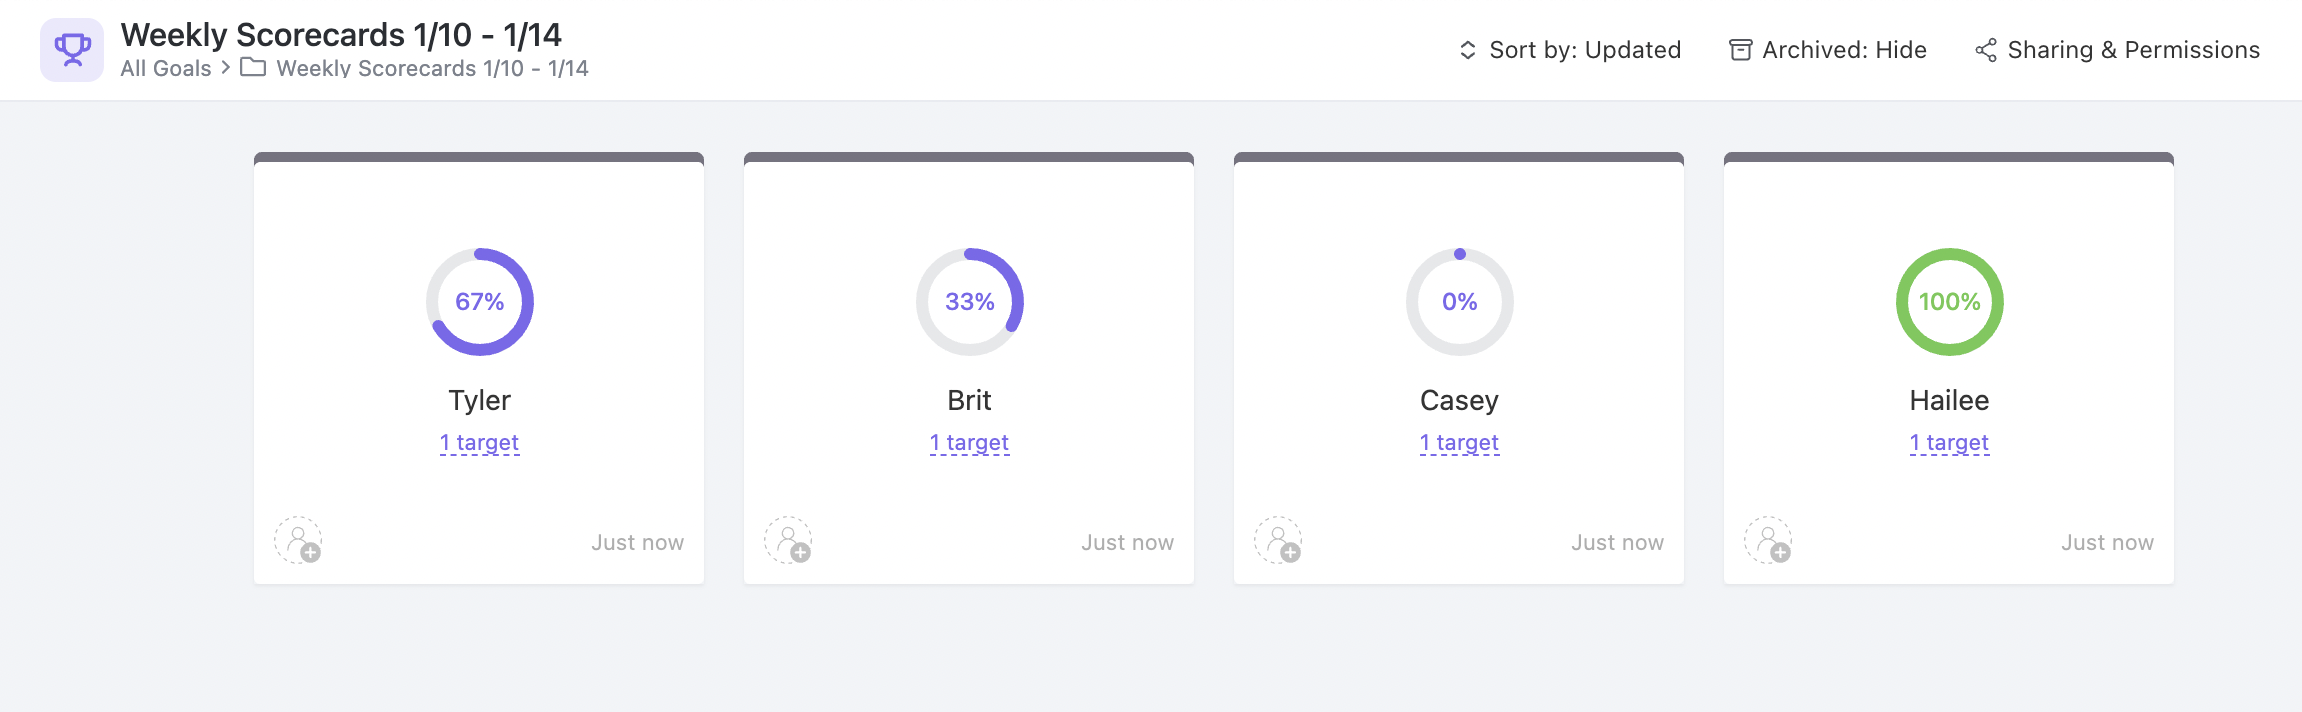Add an owner to Brit's goal
The height and width of the screenshot is (712, 2302).
pos(788,541)
